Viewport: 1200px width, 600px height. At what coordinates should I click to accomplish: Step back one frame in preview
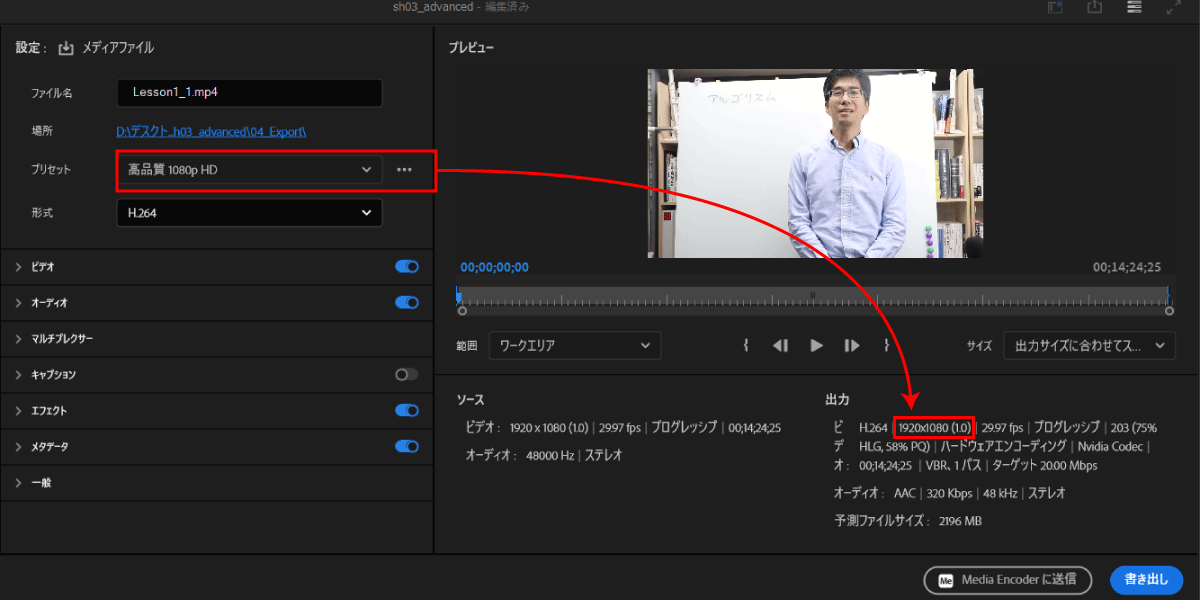pos(781,345)
